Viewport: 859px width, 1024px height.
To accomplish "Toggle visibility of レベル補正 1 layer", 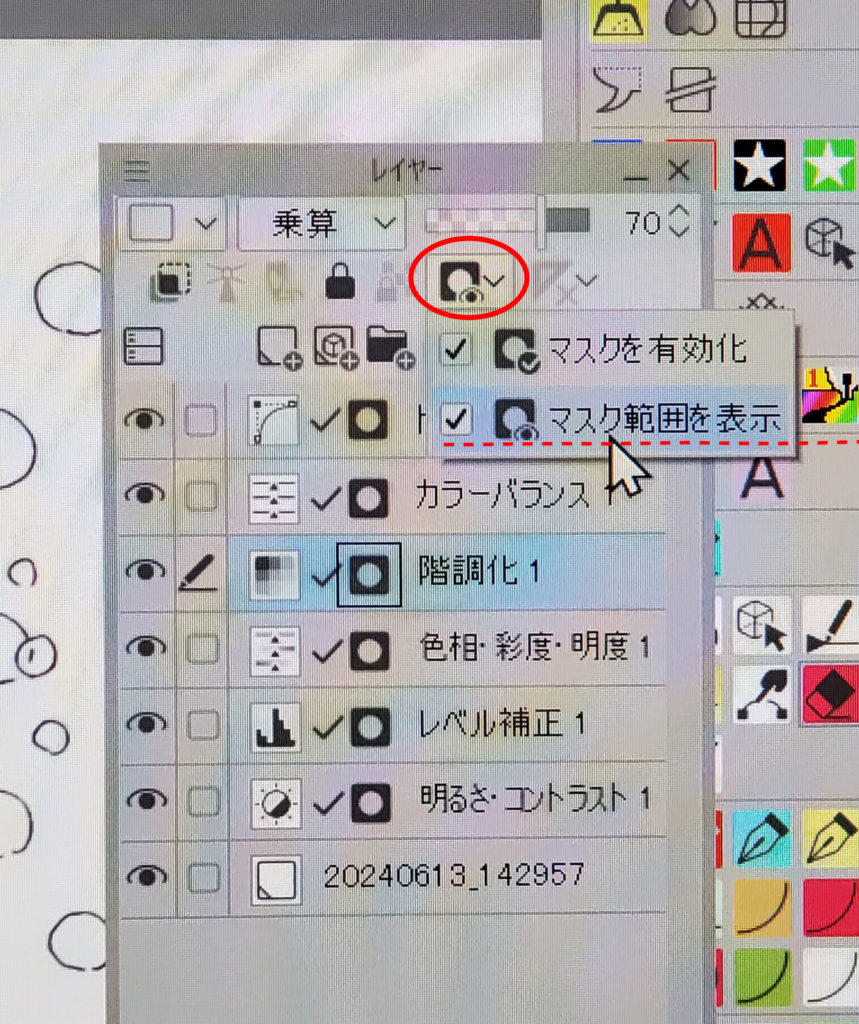I will (147, 723).
